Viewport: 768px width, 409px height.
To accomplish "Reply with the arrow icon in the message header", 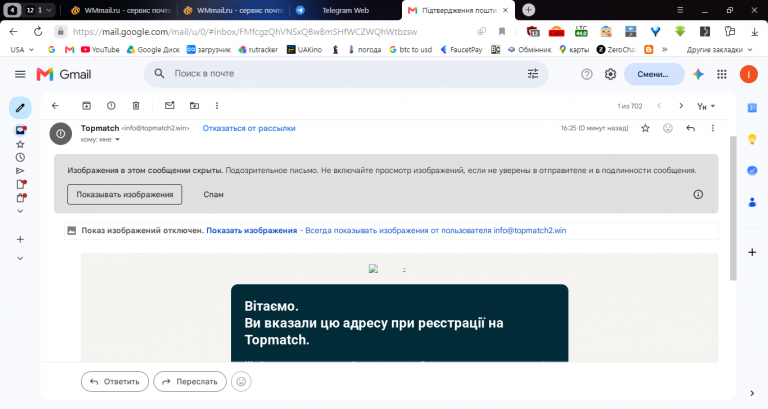I will 691,128.
